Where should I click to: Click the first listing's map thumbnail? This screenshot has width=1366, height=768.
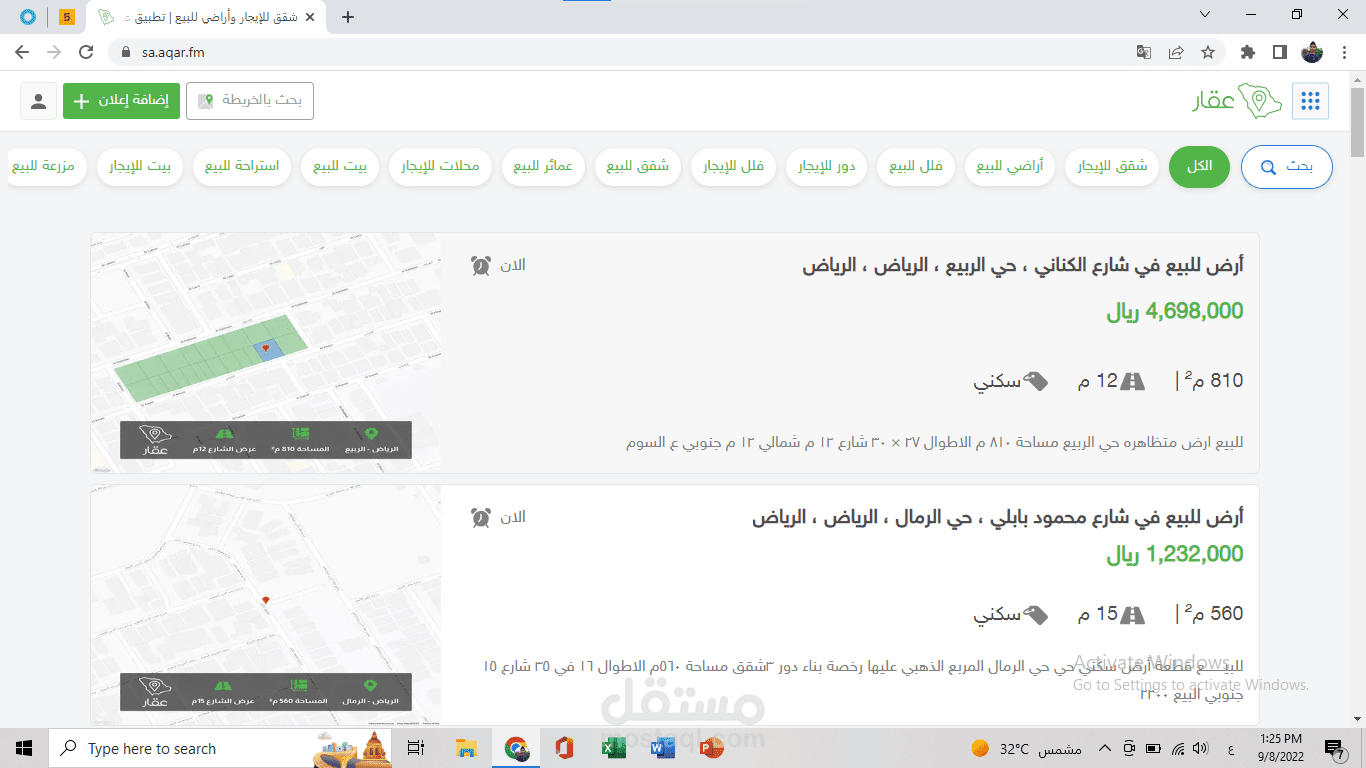264,352
